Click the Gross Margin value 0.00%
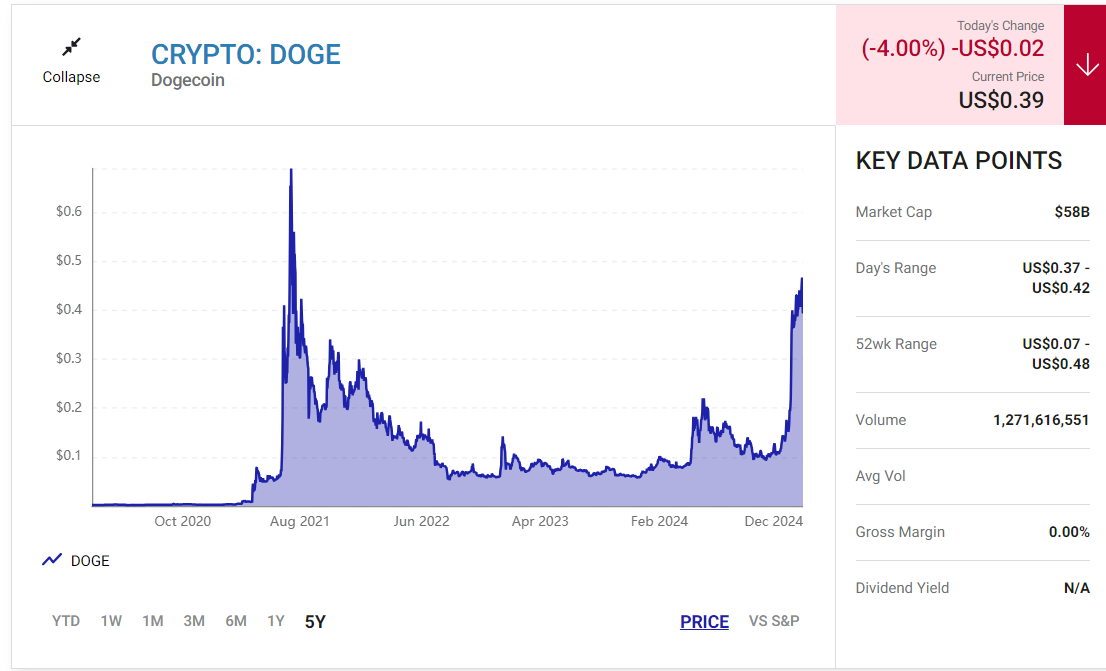 1069,532
